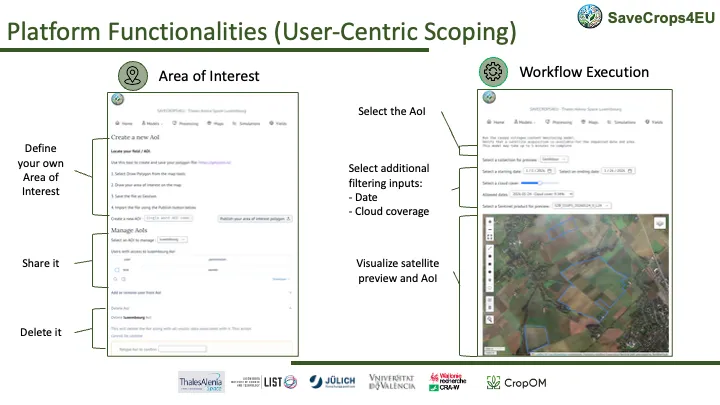Open the map search magnifier tool

(489, 320)
